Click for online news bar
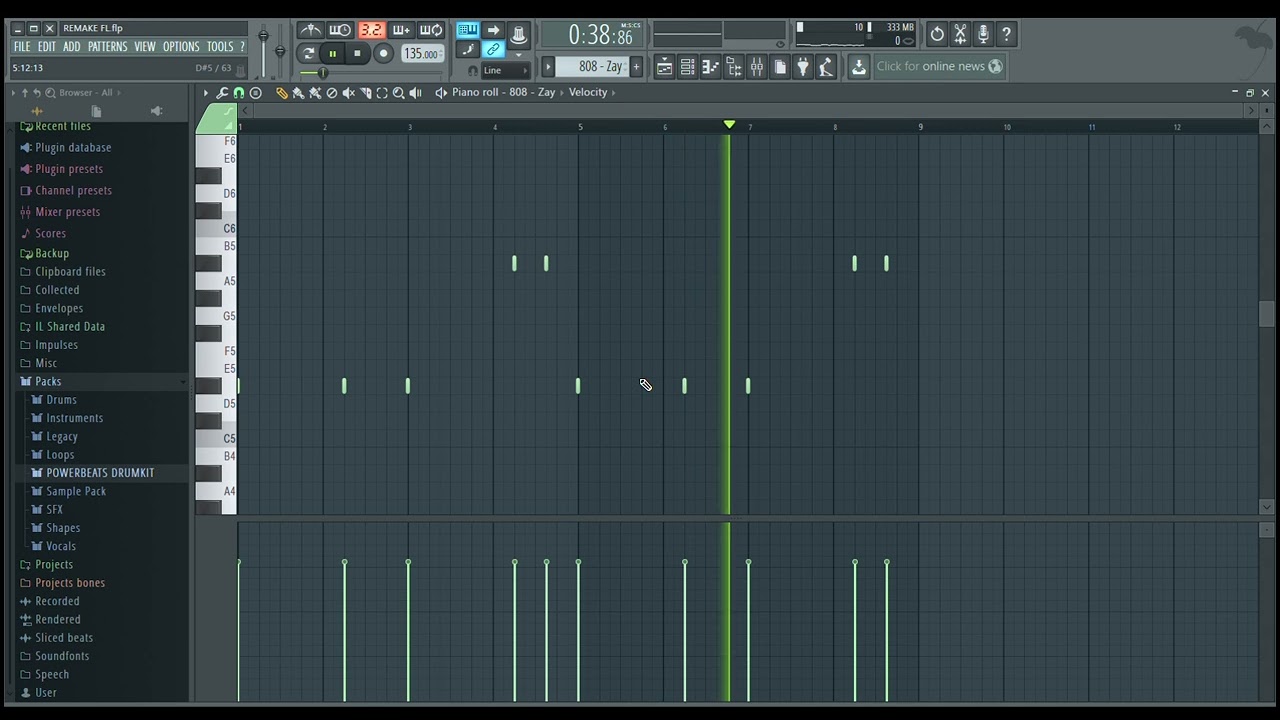Screen dimensions: 1280x720 point(939,67)
